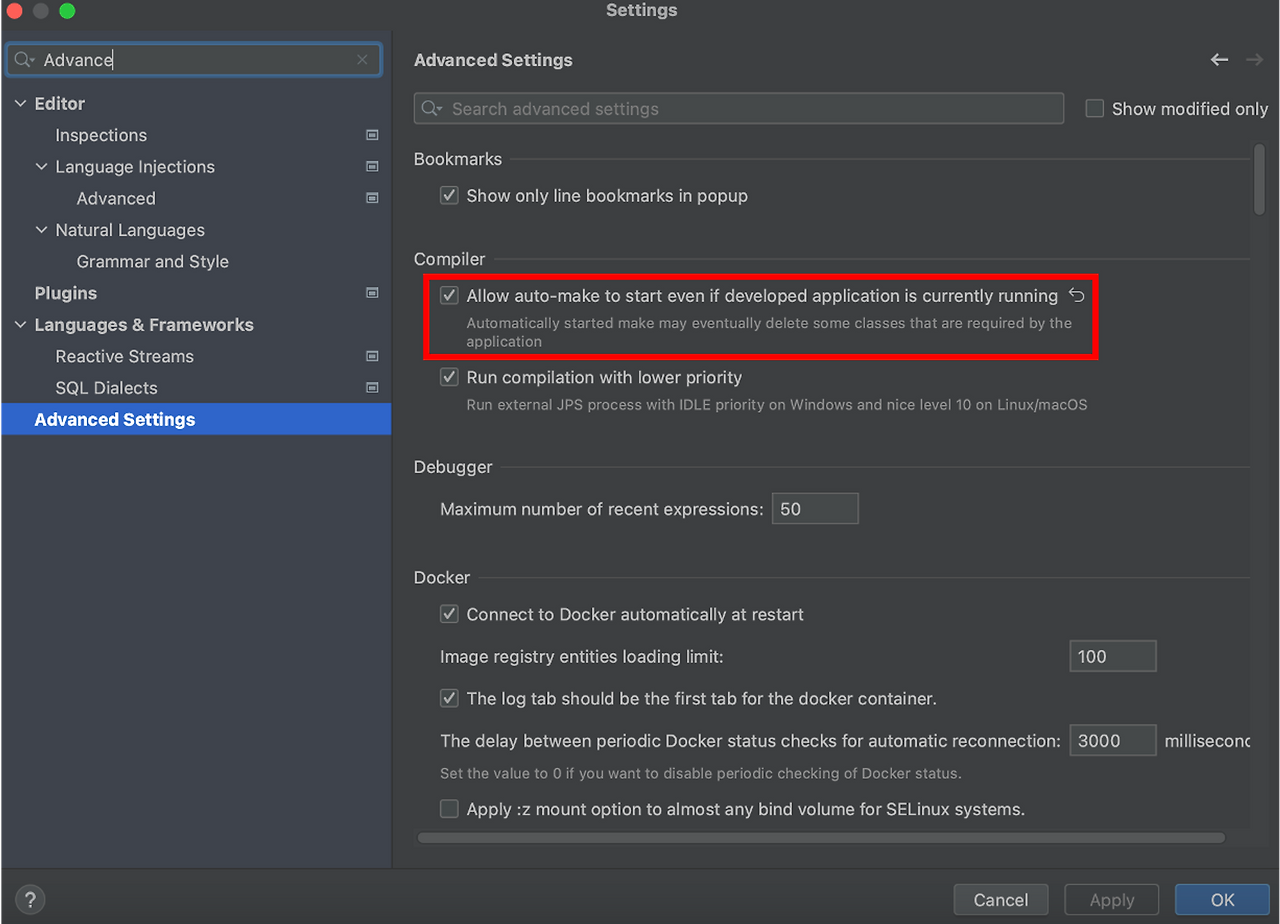1280x924 pixels.
Task: Clear the search field with the X icon
Action: (x=362, y=59)
